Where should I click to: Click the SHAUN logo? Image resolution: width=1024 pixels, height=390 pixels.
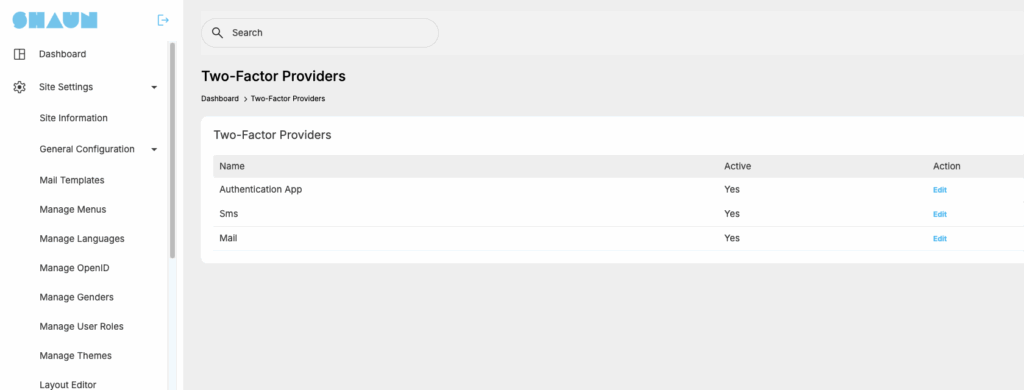[55, 20]
